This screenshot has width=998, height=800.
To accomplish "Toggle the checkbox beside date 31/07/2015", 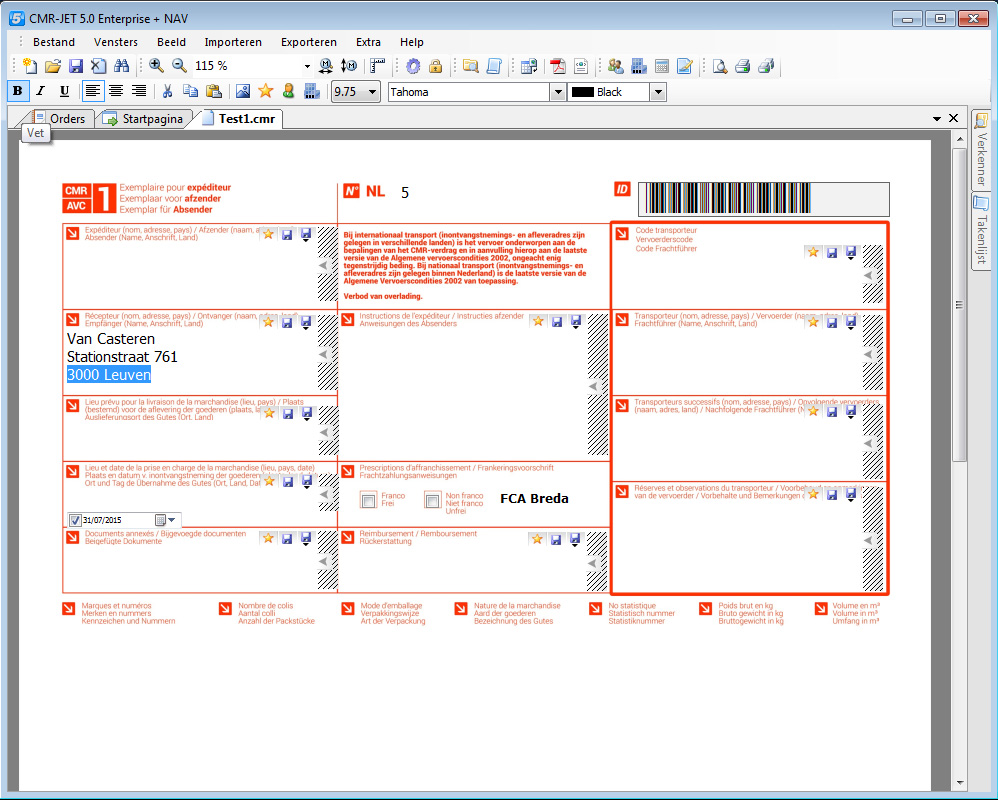I will pyautogui.click(x=75, y=520).
